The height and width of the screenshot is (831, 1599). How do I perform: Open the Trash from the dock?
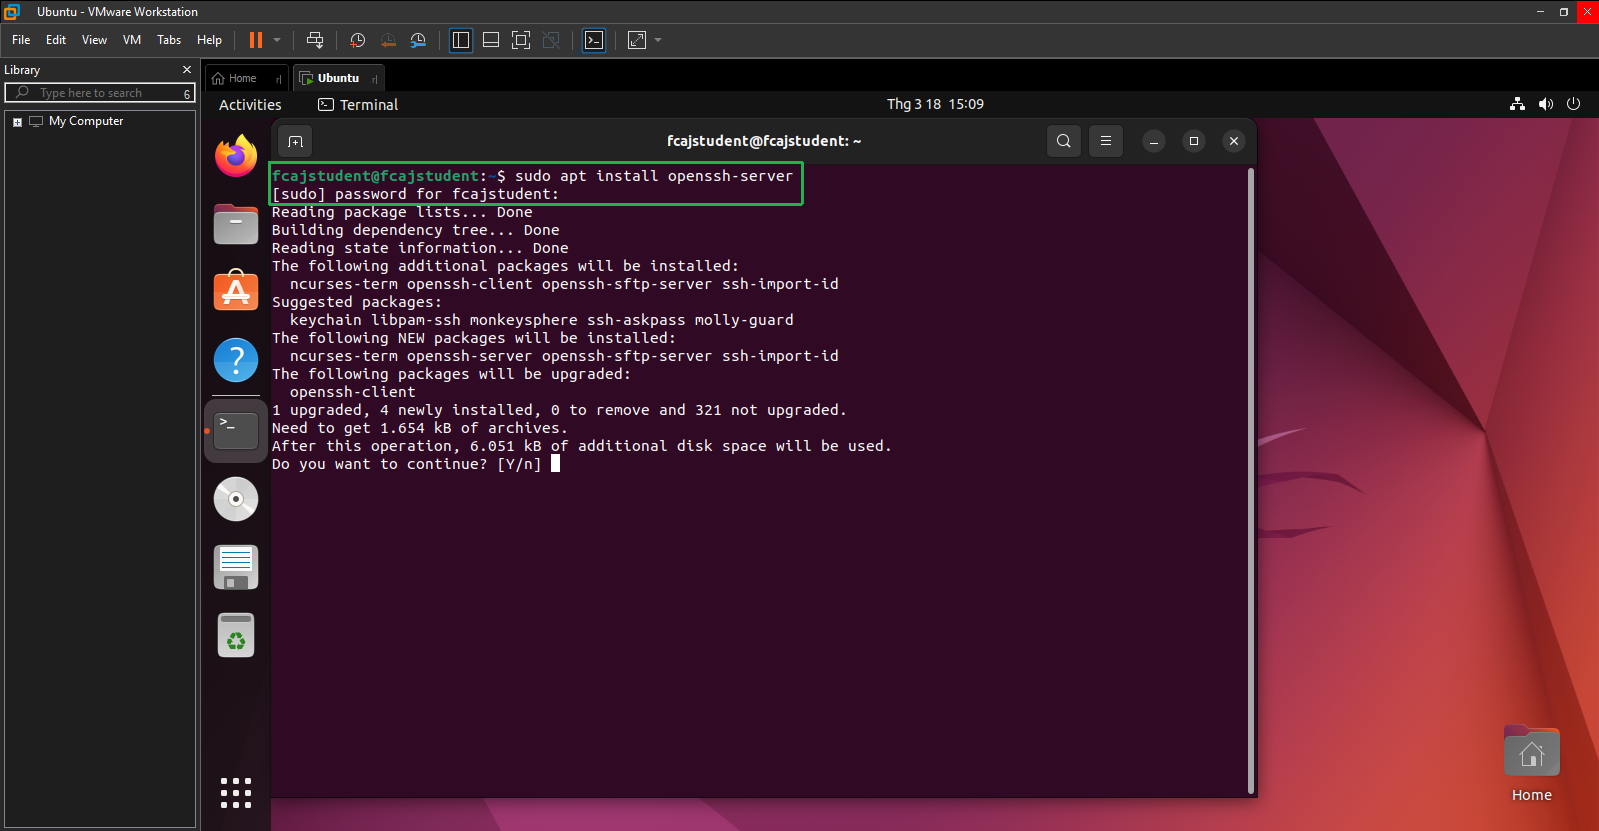click(x=236, y=635)
